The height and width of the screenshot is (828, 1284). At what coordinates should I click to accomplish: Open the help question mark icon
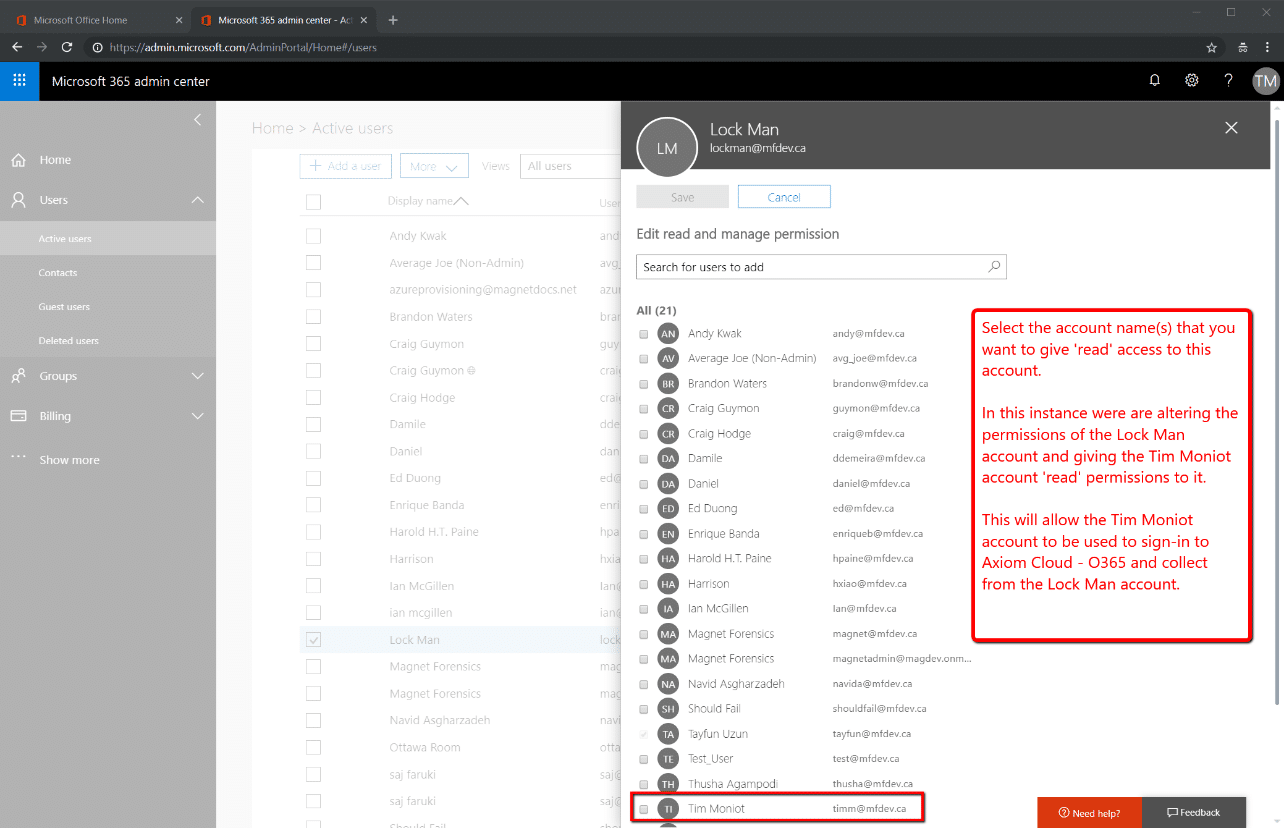click(x=1229, y=81)
